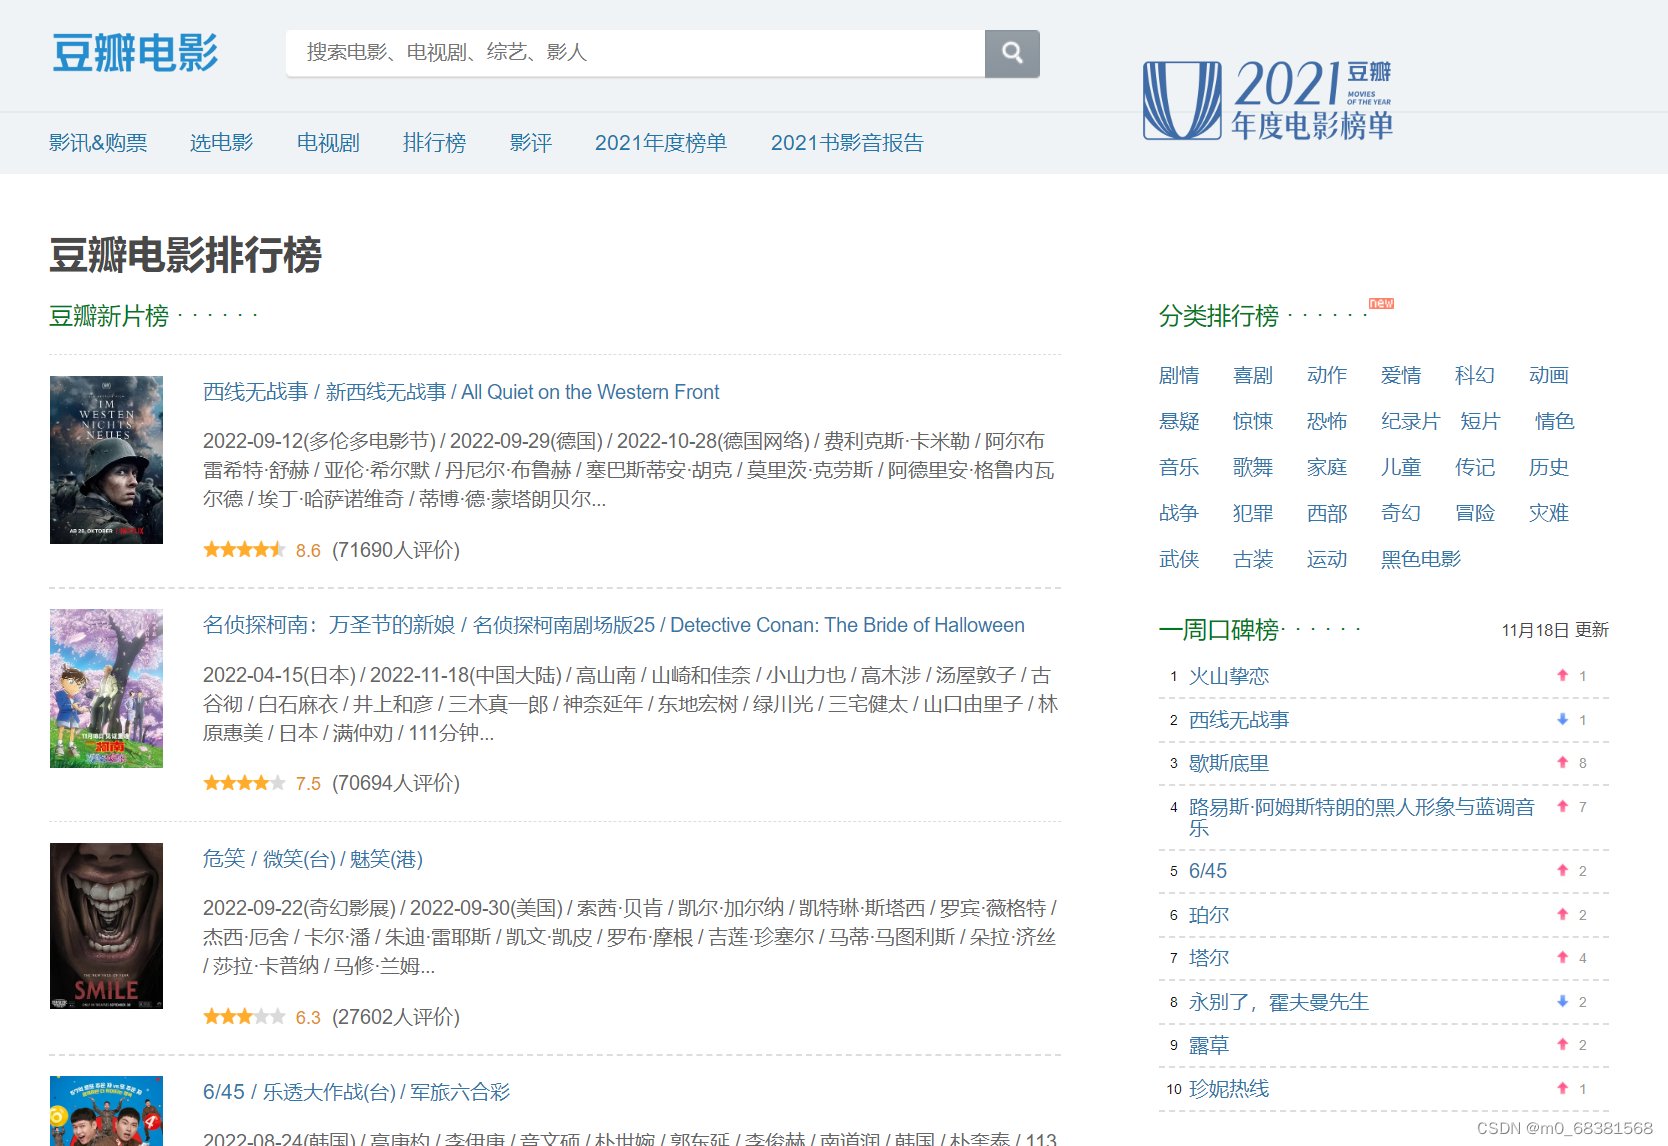Select the 灾难 category
This screenshot has height=1146, width=1668.
click(1549, 513)
